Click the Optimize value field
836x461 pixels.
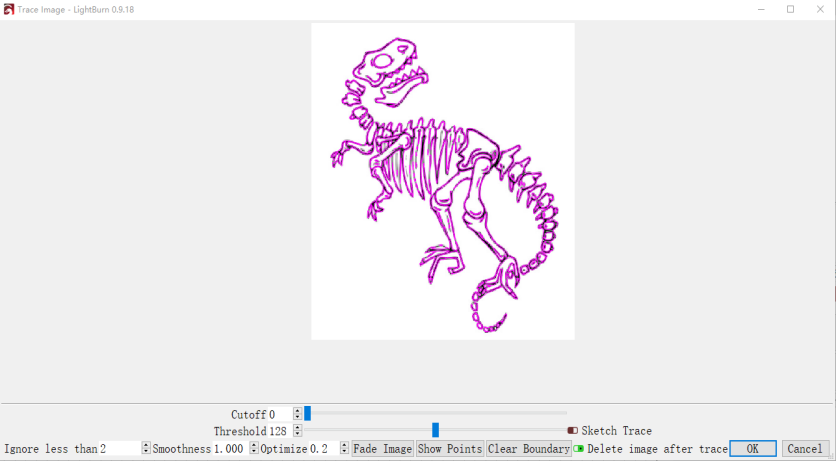click(x=324, y=449)
